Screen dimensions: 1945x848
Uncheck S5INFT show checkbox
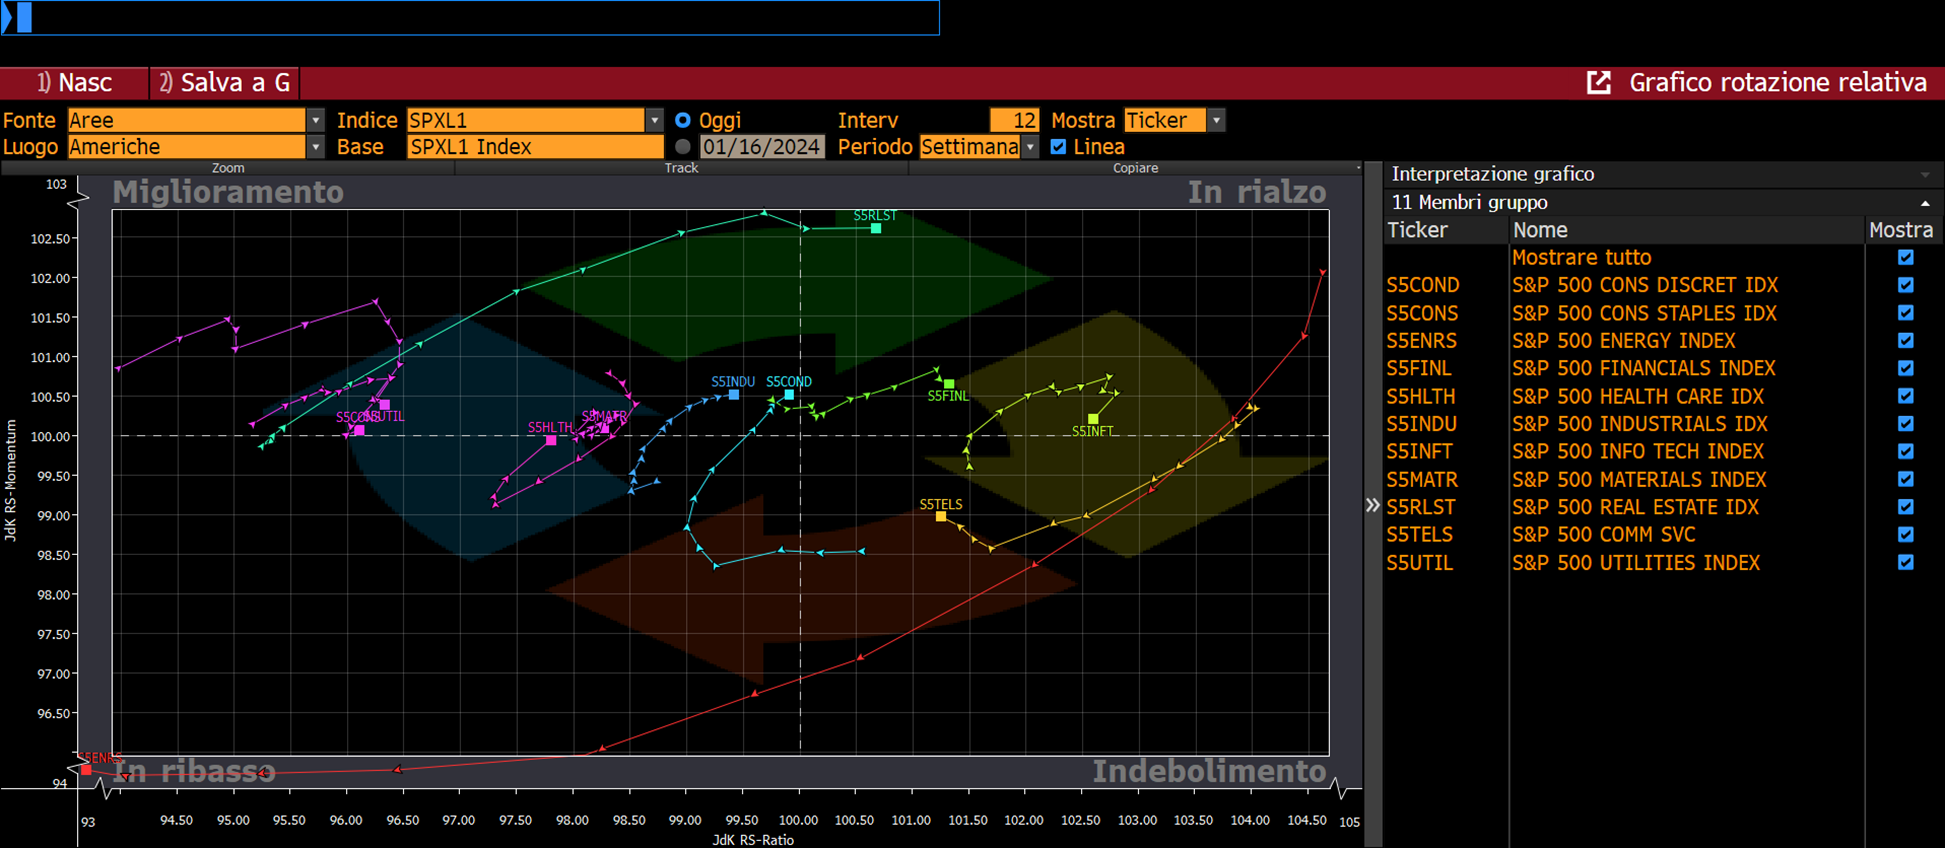(x=1906, y=451)
